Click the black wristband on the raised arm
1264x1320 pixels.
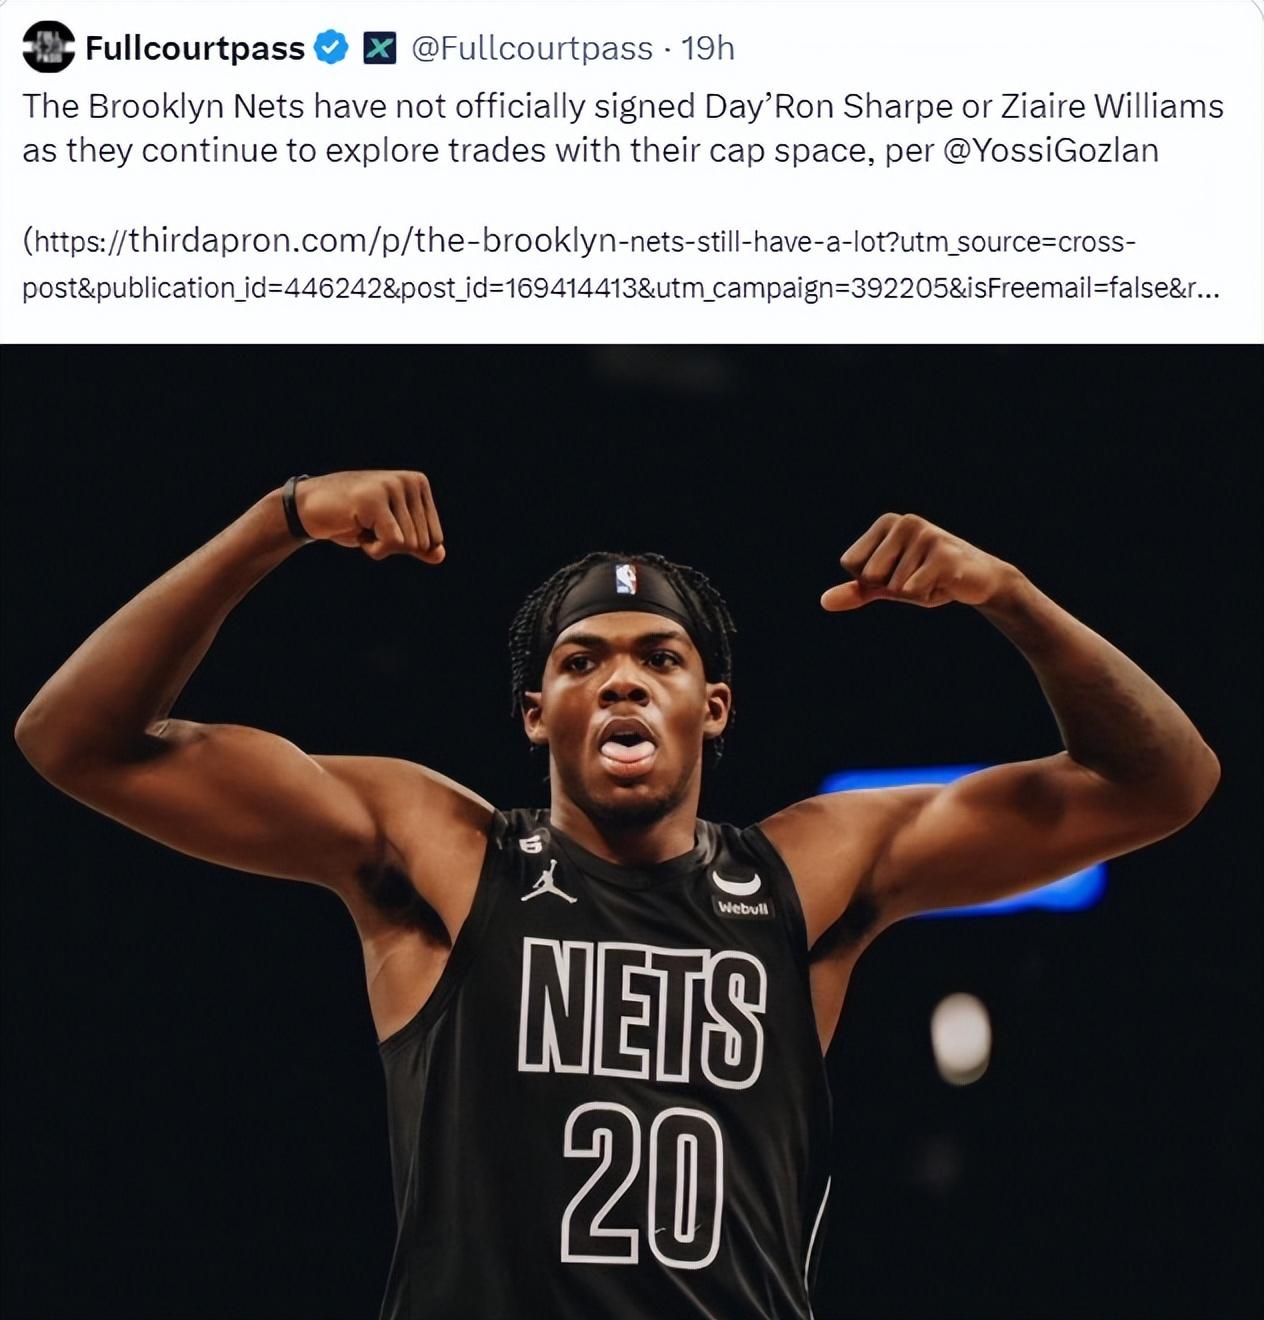(293, 507)
